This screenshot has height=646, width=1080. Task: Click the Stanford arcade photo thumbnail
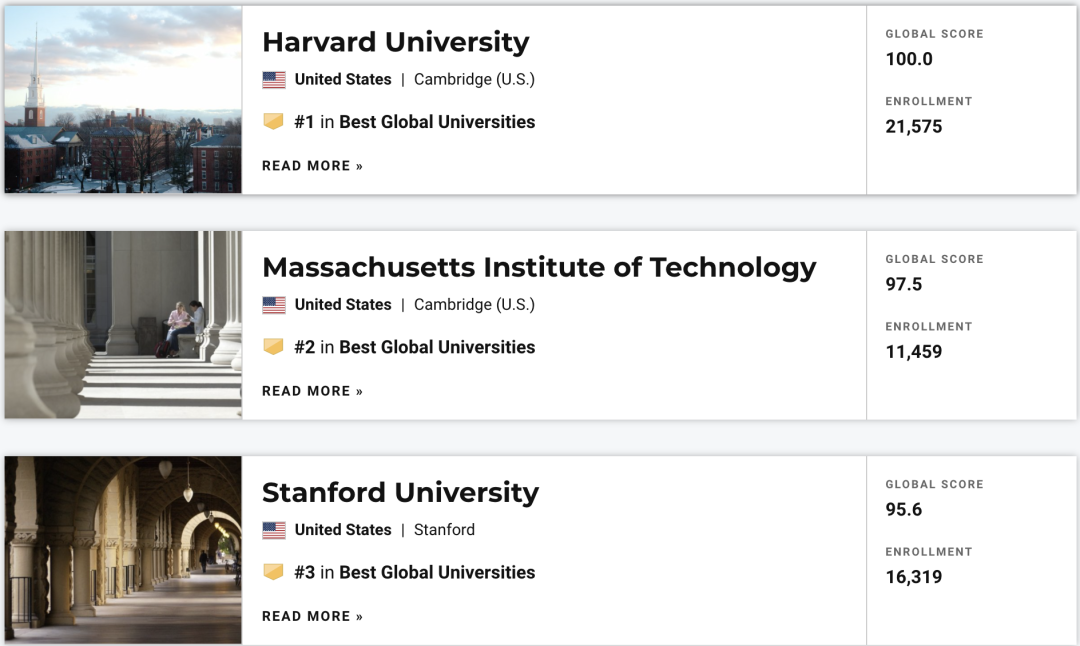point(123,550)
